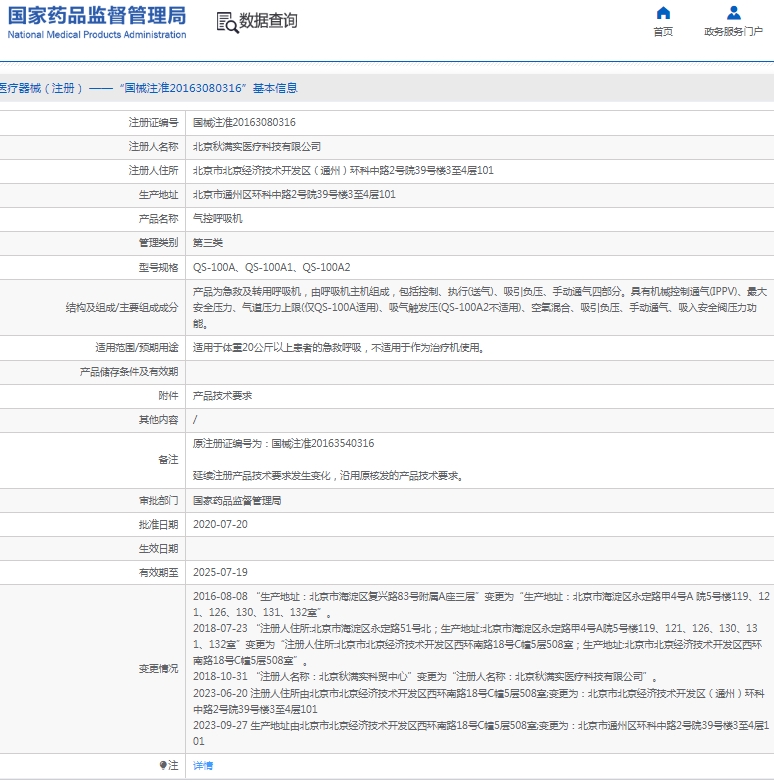
Task: Select remark line 延续注册产品技术要求发生变化
Action: pyautogui.click(x=329, y=475)
